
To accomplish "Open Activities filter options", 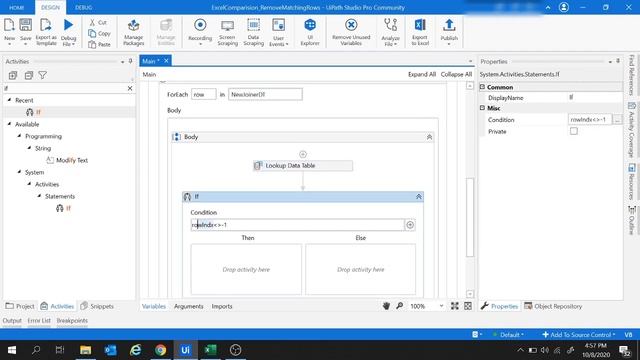I will click(x=42, y=75).
